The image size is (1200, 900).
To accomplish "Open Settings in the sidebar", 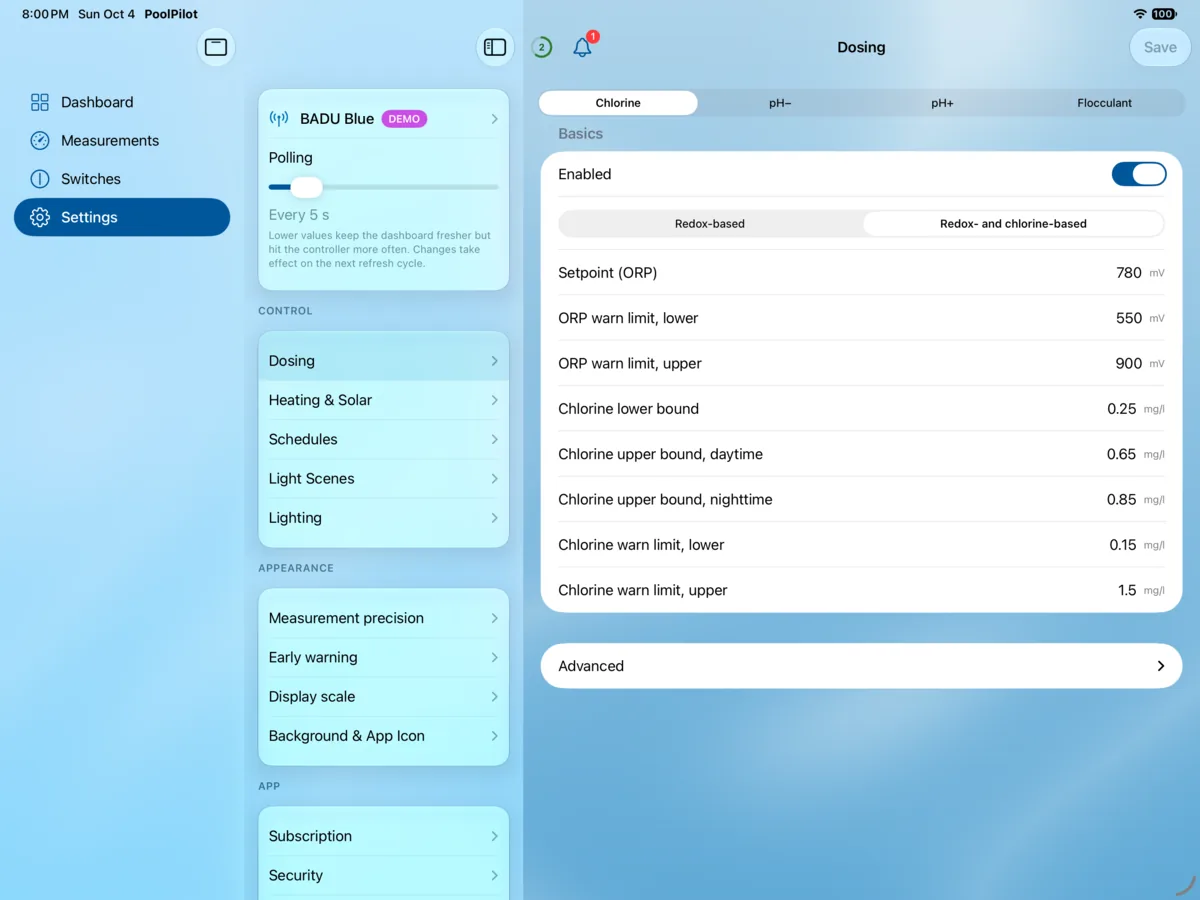I will coord(122,217).
